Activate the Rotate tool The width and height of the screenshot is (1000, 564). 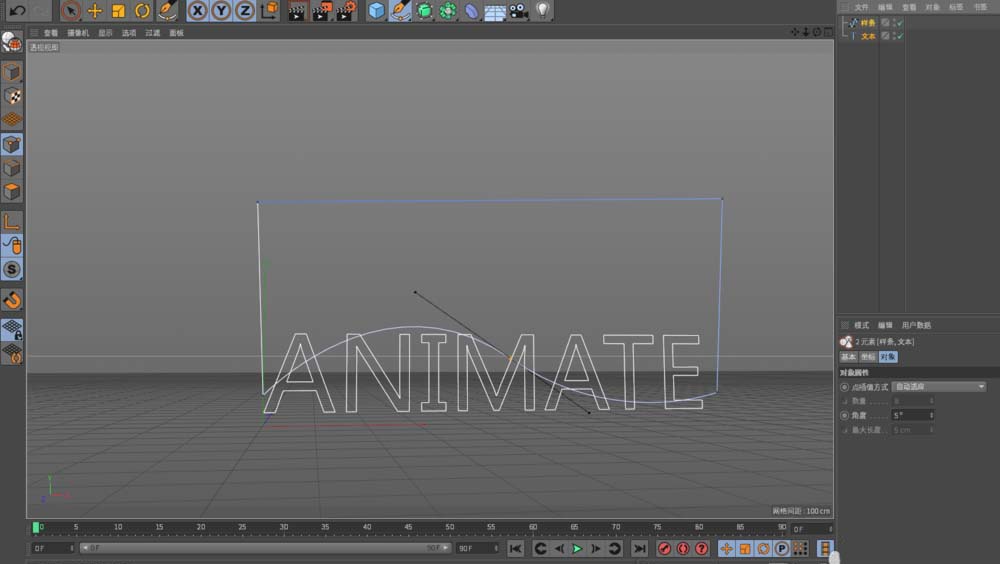(x=143, y=11)
